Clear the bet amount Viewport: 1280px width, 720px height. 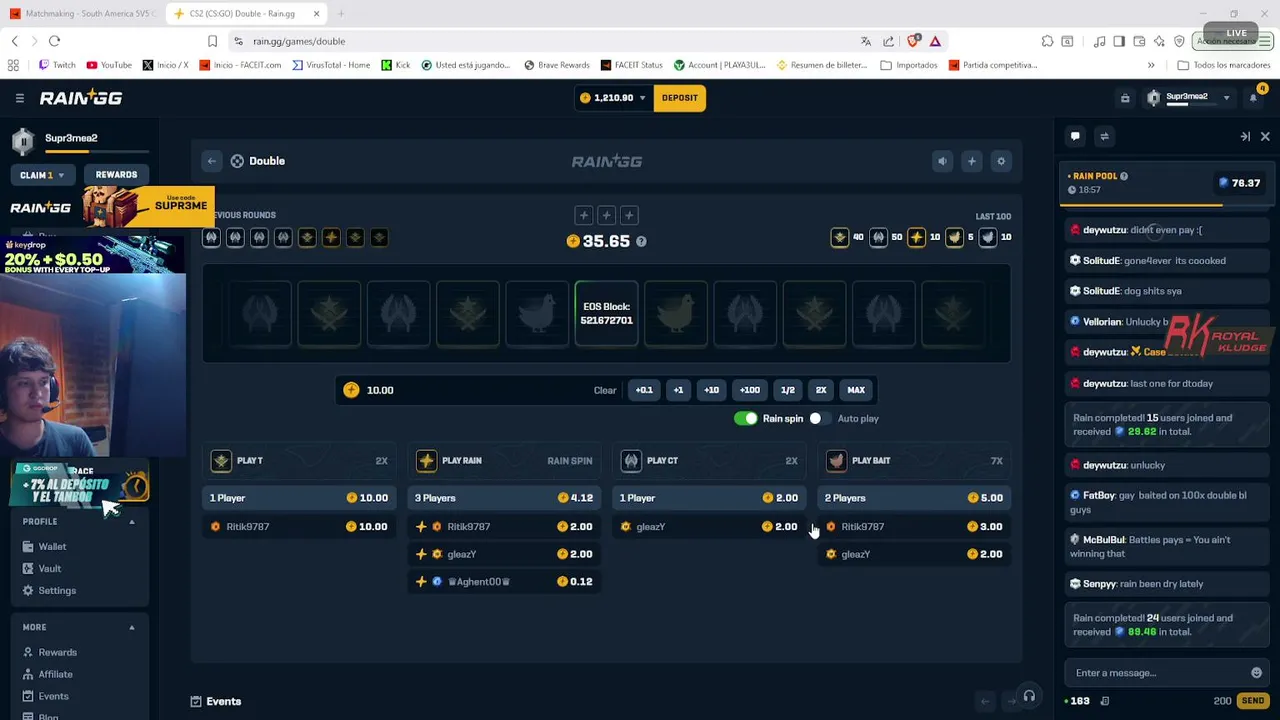click(605, 390)
